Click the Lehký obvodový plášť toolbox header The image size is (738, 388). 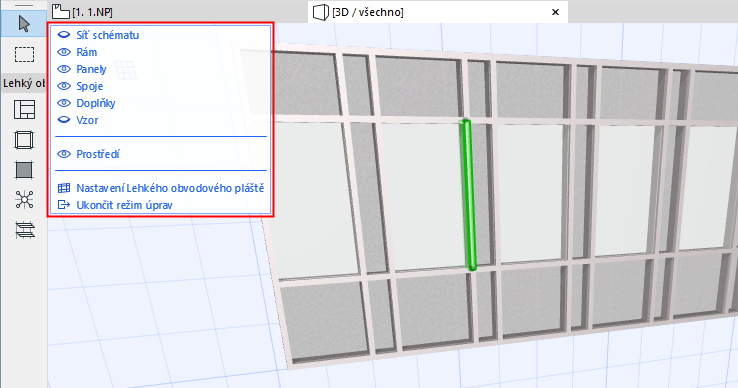(x=24, y=83)
